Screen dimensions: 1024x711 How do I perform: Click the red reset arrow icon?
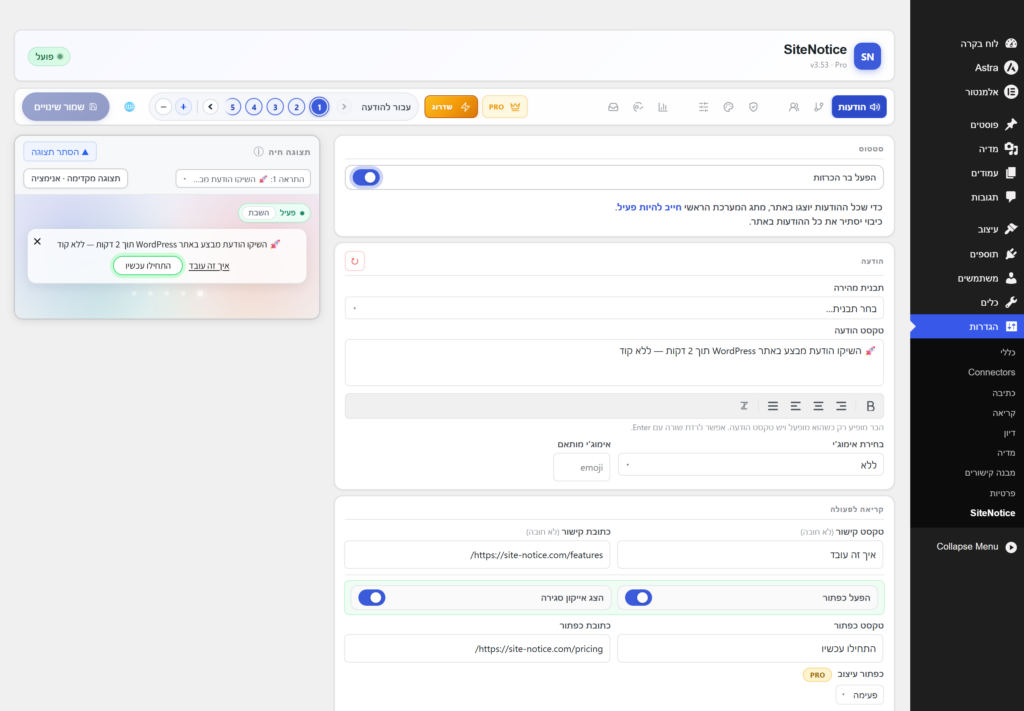click(x=355, y=261)
